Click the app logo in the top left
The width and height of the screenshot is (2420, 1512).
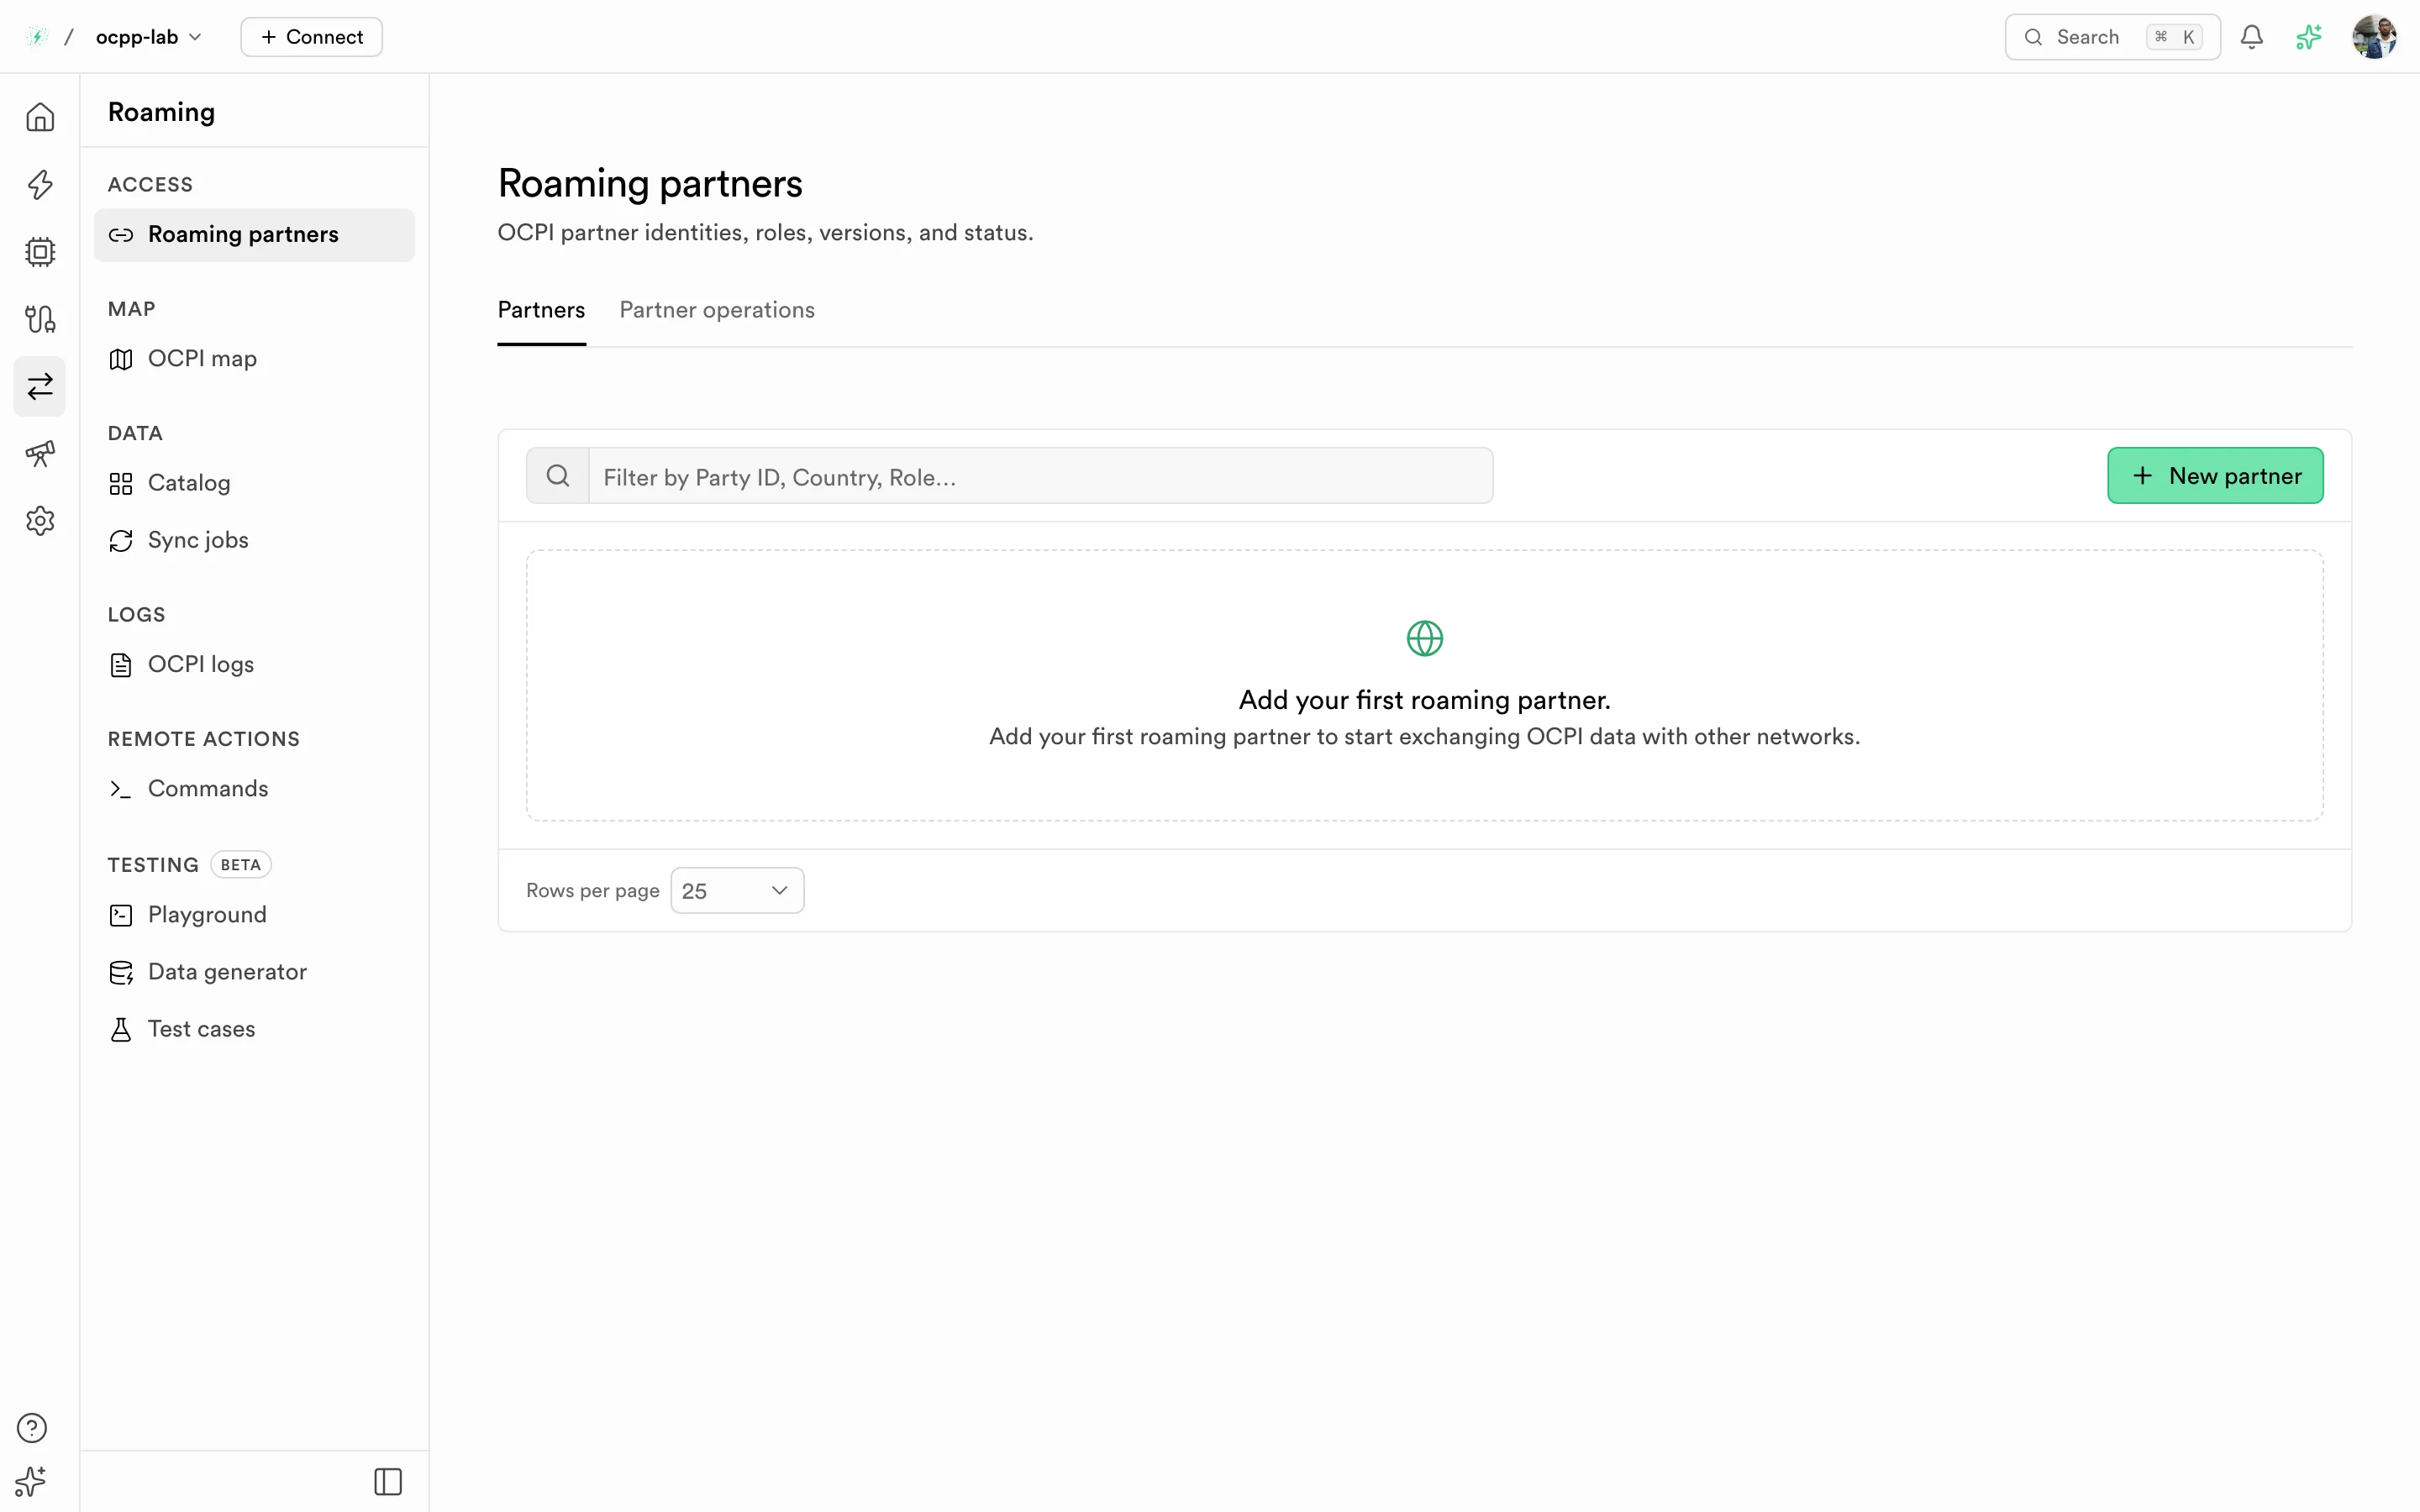pyautogui.click(x=36, y=37)
